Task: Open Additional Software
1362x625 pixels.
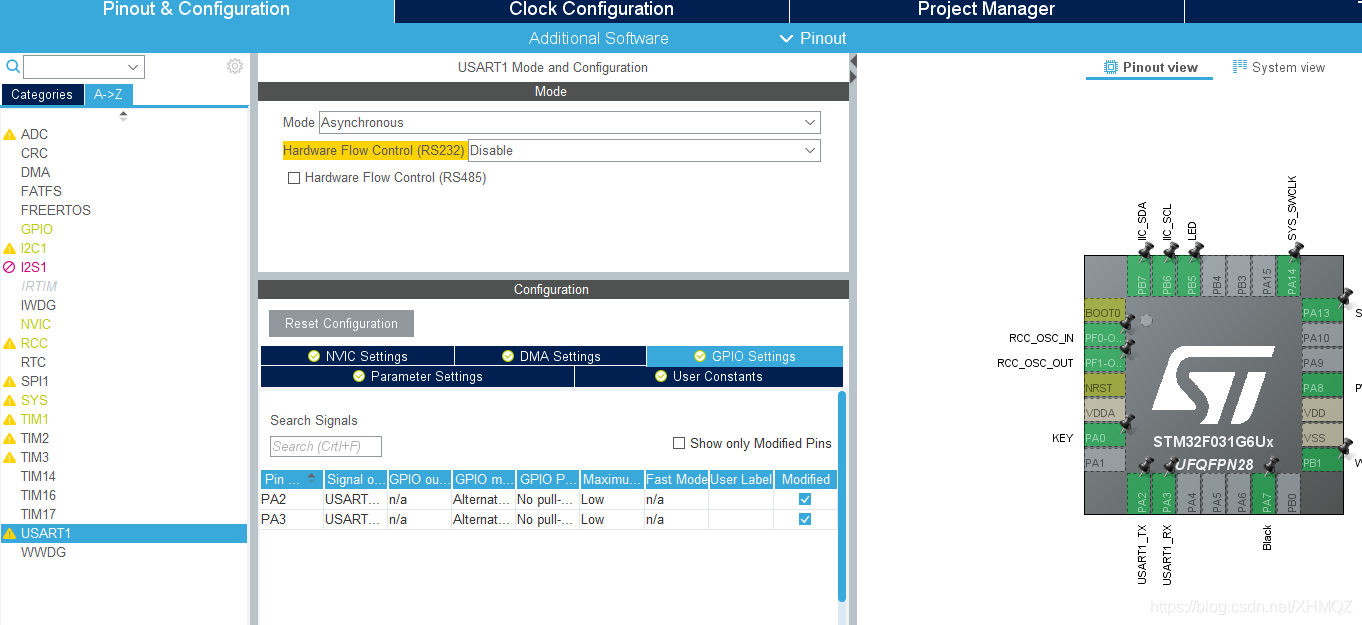Action: pos(599,38)
